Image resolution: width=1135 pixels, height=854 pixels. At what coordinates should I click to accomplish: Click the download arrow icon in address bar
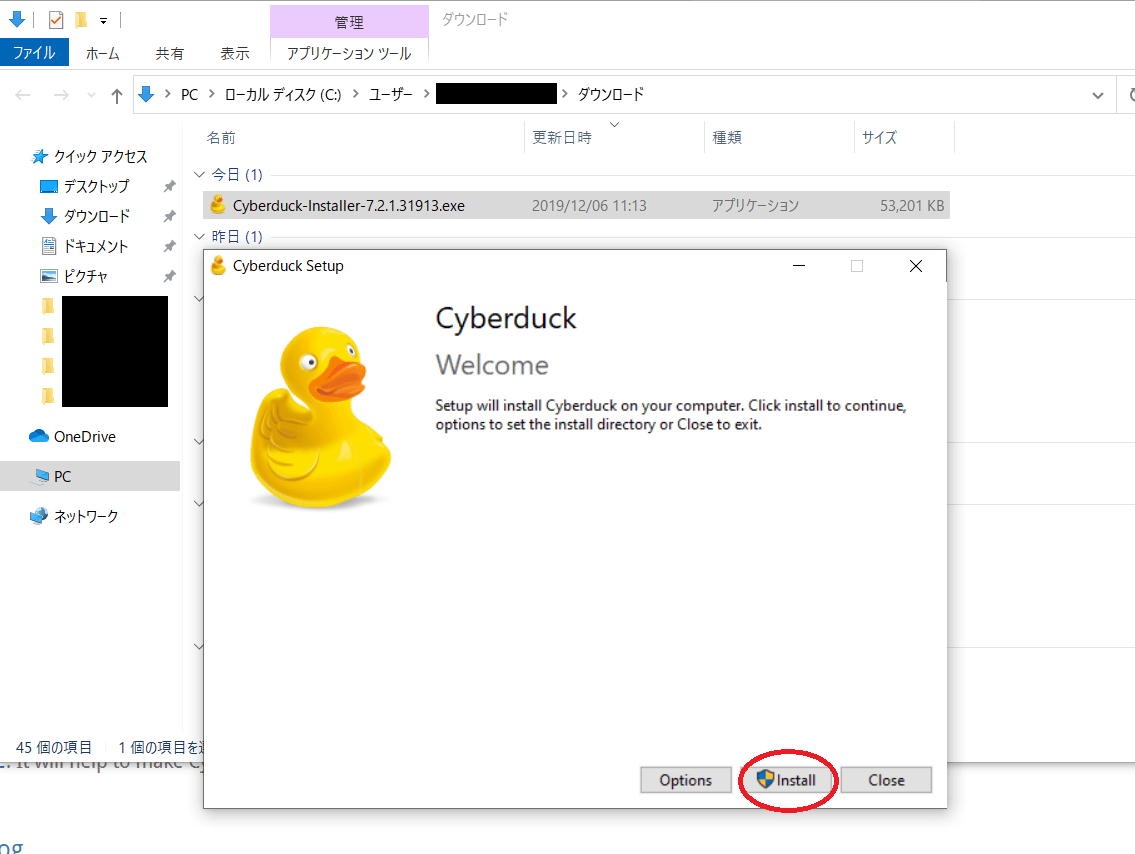[146, 94]
